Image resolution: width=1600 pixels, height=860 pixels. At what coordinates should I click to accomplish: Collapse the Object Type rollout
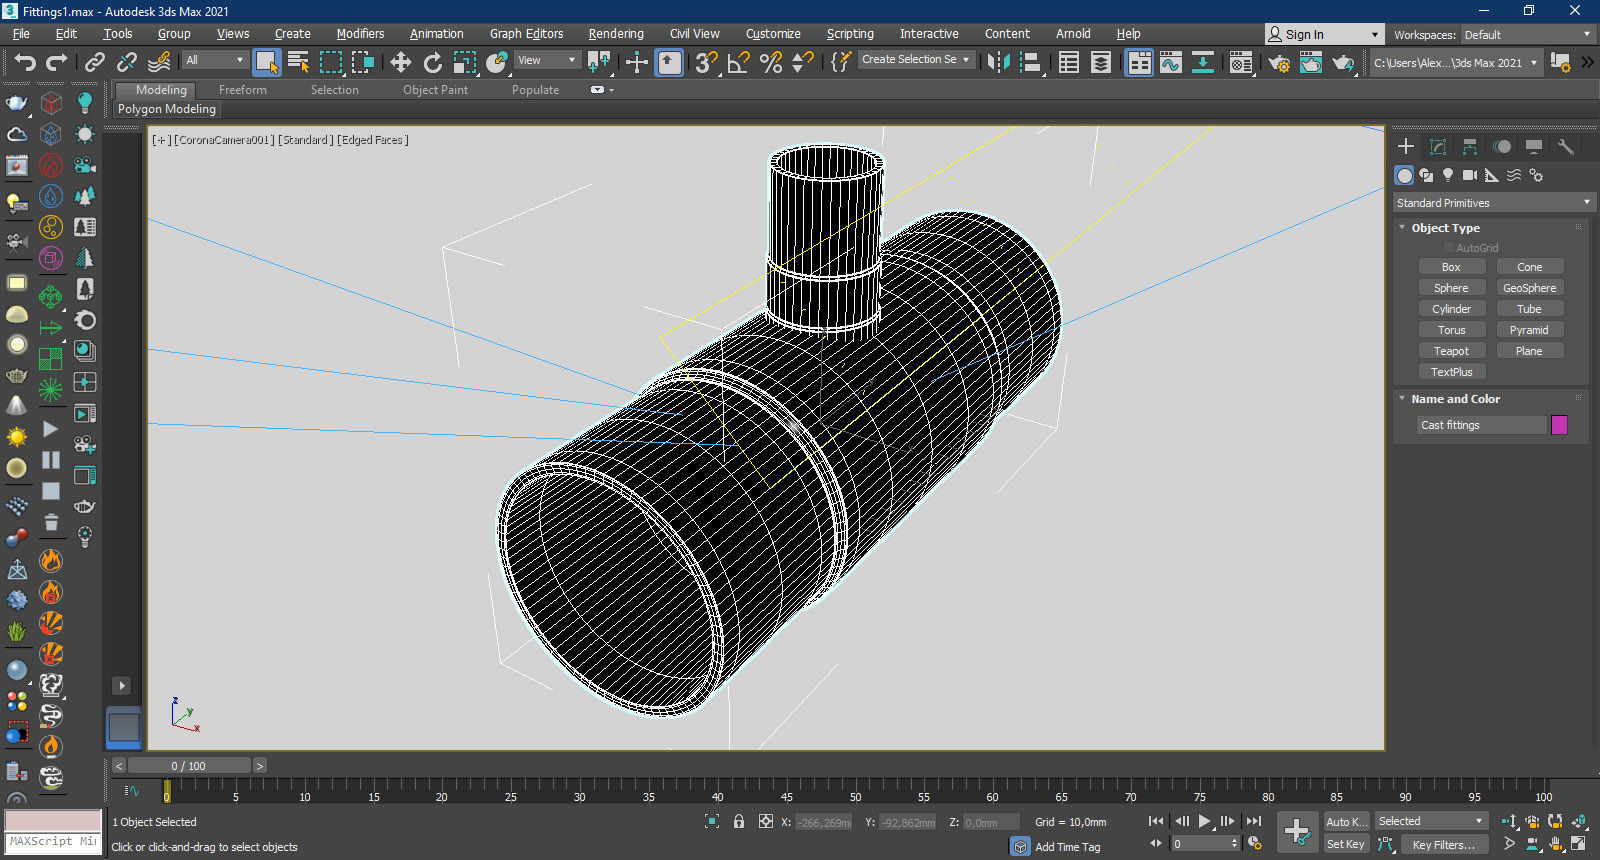tap(1402, 228)
